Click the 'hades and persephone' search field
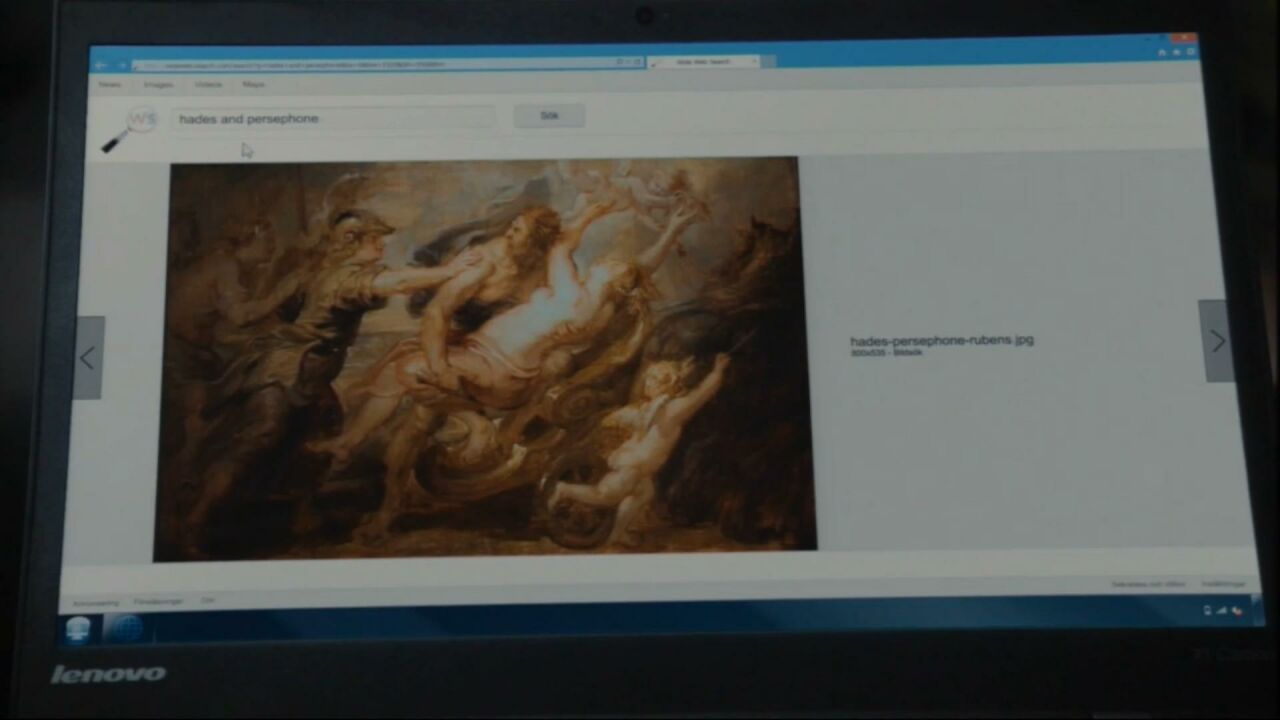1280x720 pixels. click(x=332, y=118)
